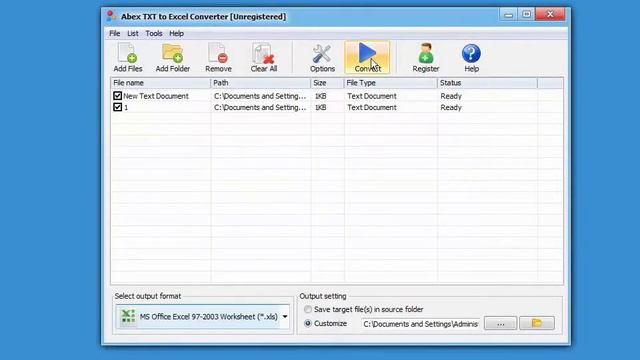This screenshot has height=360, width=640.
Task: Click the Clear All toolbar icon
Action: (264, 58)
